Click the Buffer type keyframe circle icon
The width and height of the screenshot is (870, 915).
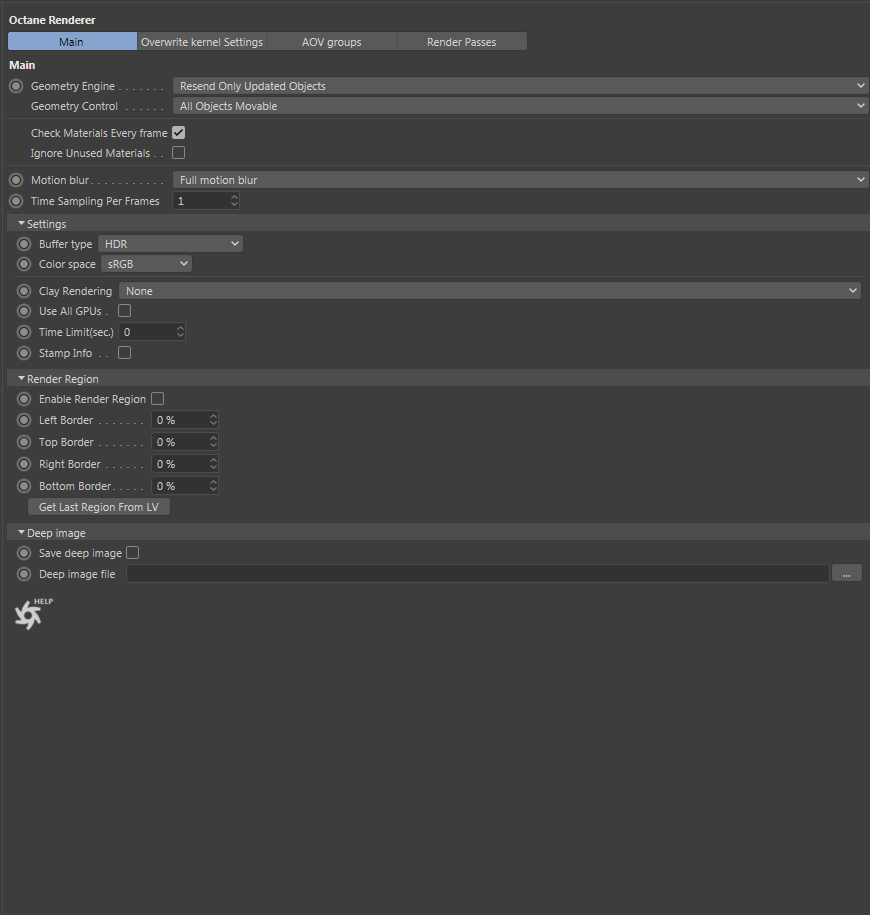(24, 244)
